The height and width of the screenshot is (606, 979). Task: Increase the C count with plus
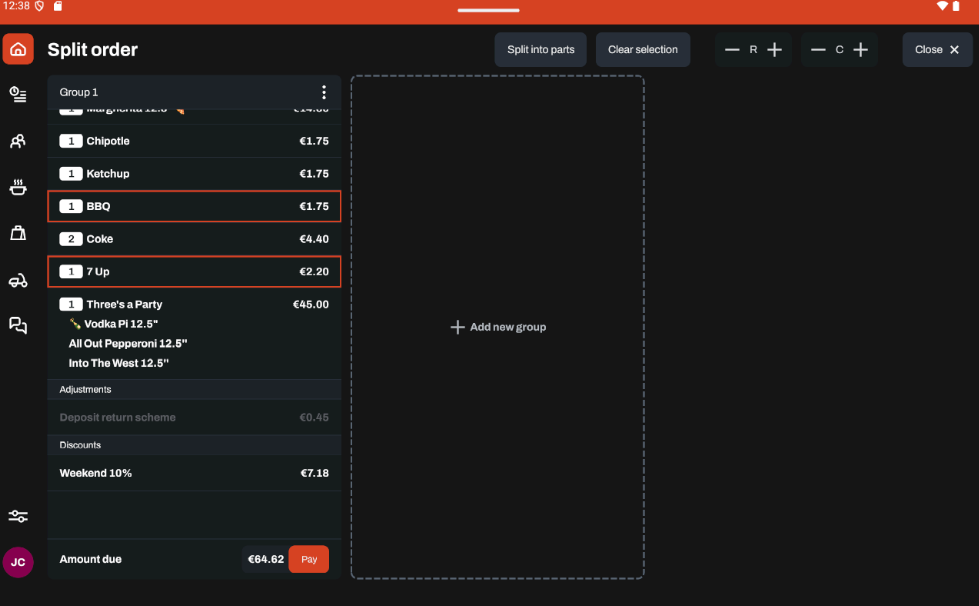point(860,50)
